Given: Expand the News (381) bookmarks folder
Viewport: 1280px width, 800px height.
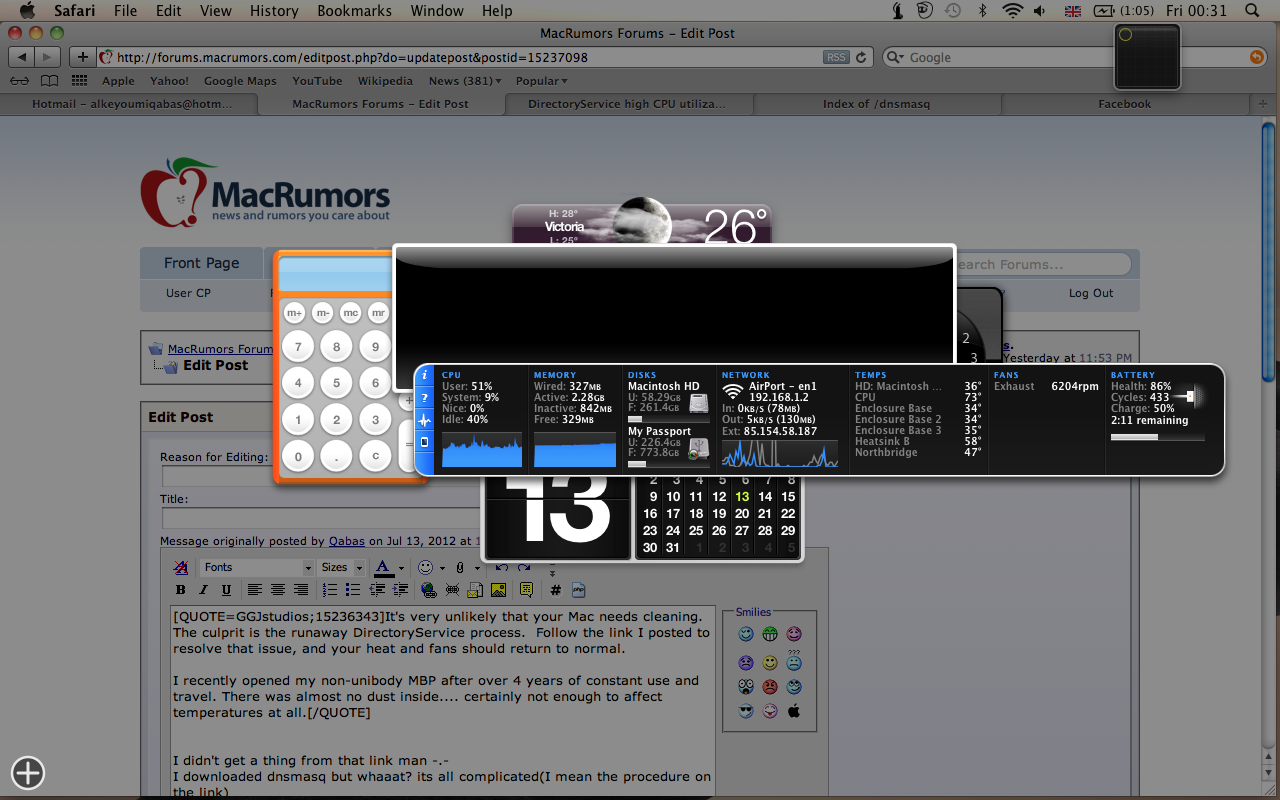Looking at the screenshot, I should [466, 81].
